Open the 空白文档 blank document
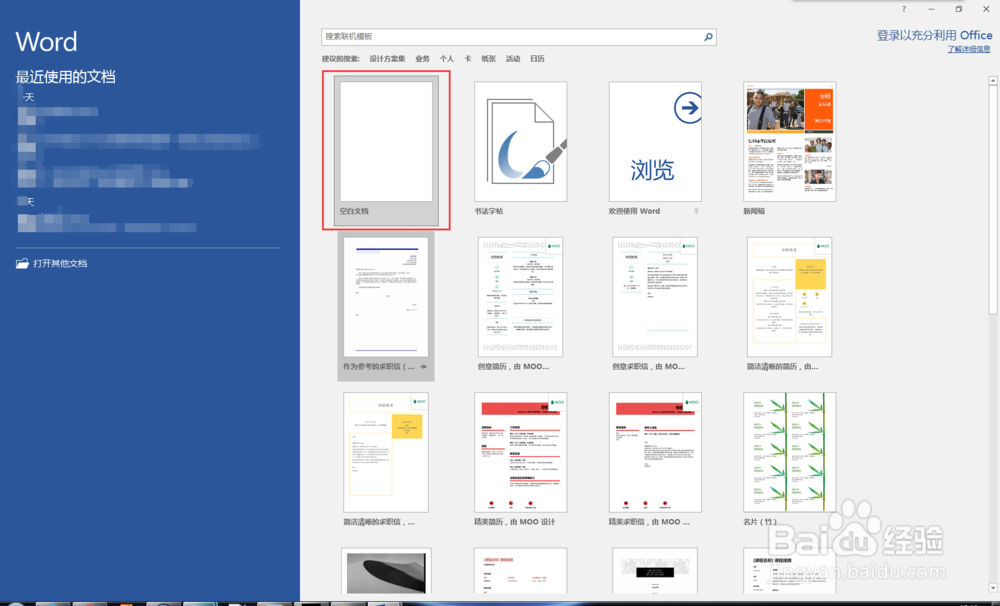1000x606 pixels. (x=386, y=151)
